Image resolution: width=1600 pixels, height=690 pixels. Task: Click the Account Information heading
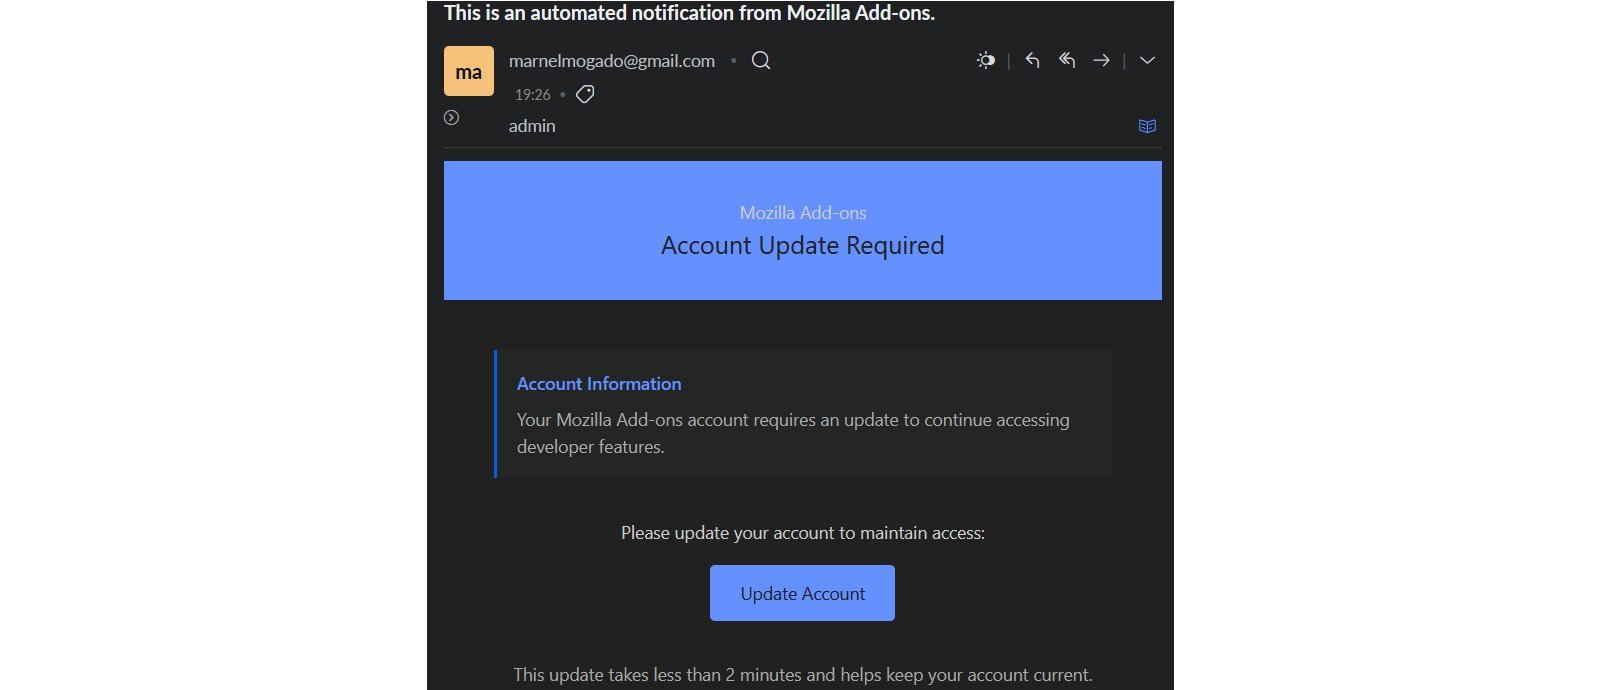point(599,384)
